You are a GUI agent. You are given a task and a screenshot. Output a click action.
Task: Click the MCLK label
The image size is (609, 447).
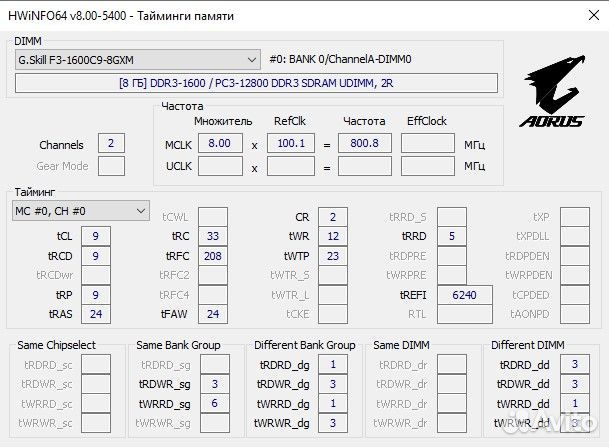[178, 145]
